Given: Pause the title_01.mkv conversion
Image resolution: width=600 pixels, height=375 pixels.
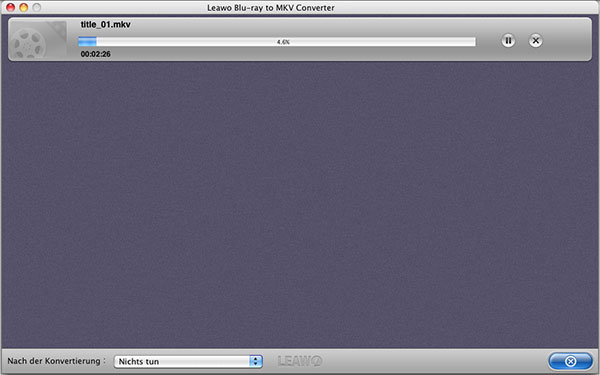Looking at the screenshot, I should 508,41.
